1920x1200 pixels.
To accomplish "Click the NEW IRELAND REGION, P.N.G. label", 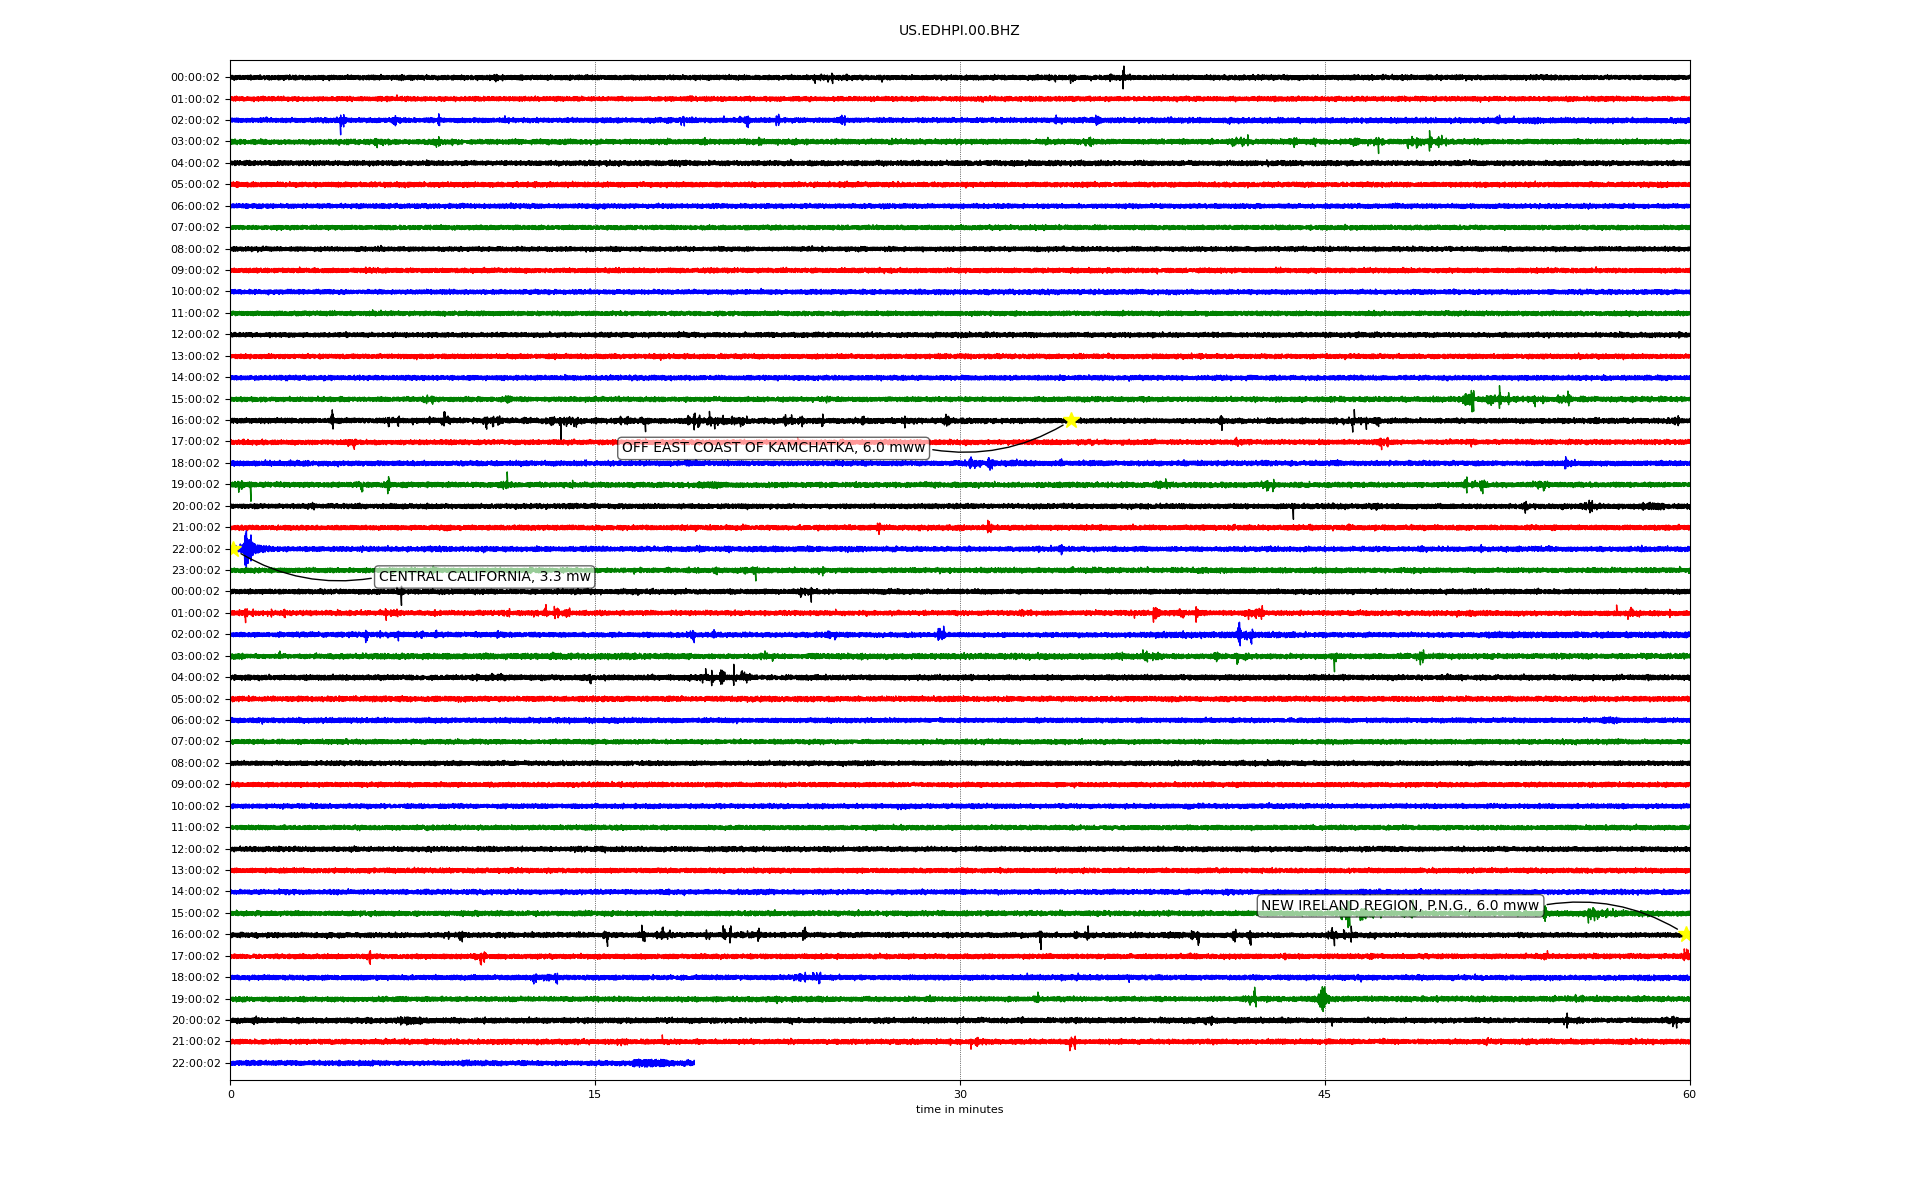I will pos(1399,906).
